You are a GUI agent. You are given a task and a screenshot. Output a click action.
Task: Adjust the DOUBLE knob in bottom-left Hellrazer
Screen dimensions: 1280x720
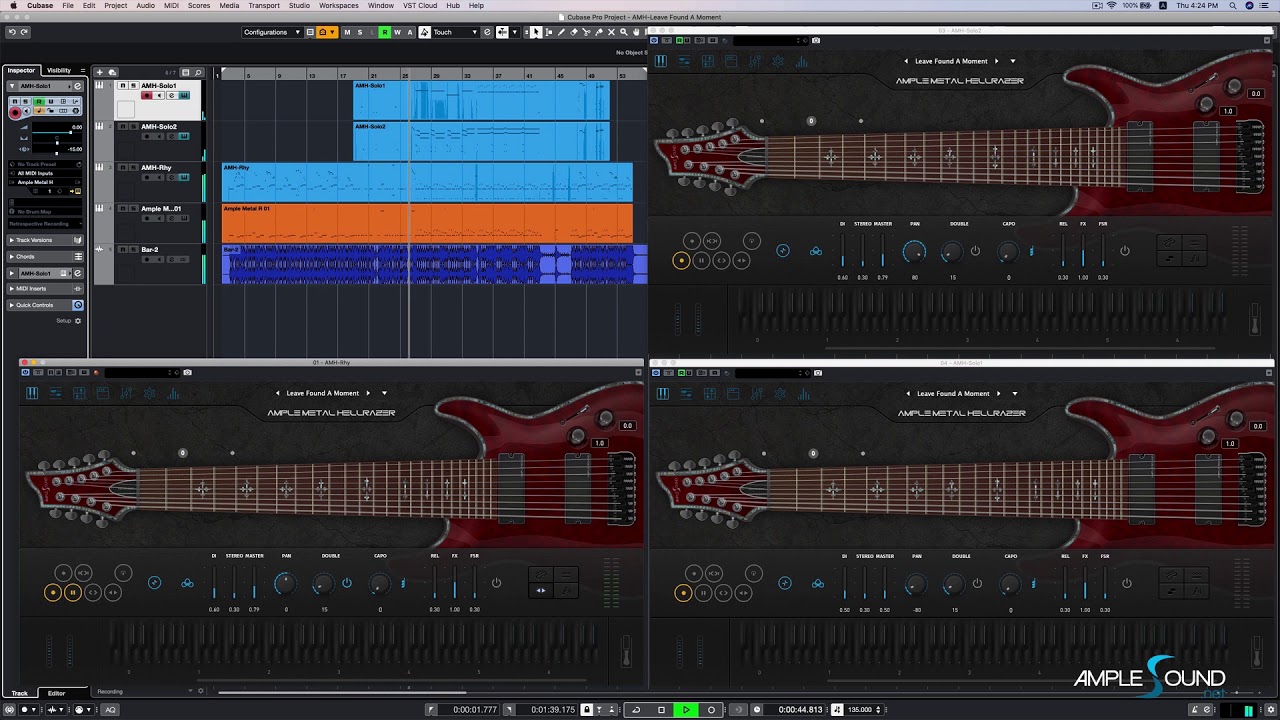click(x=323, y=584)
